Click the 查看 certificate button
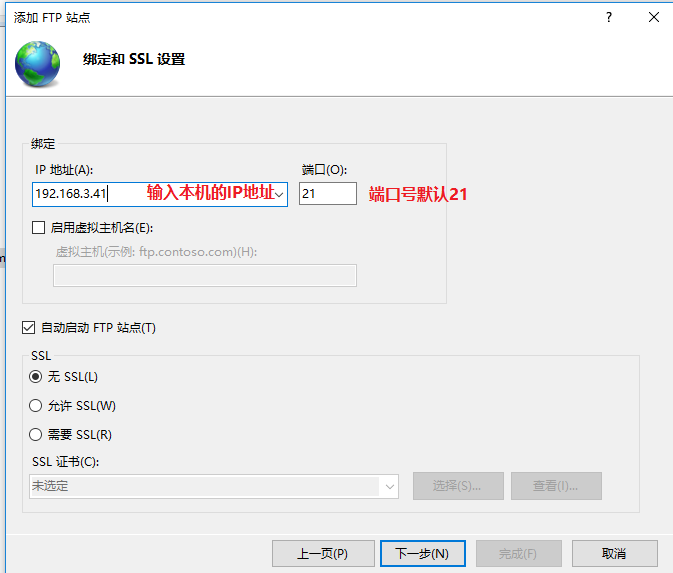Viewport: 673px width, 573px height. pos(556,486)
